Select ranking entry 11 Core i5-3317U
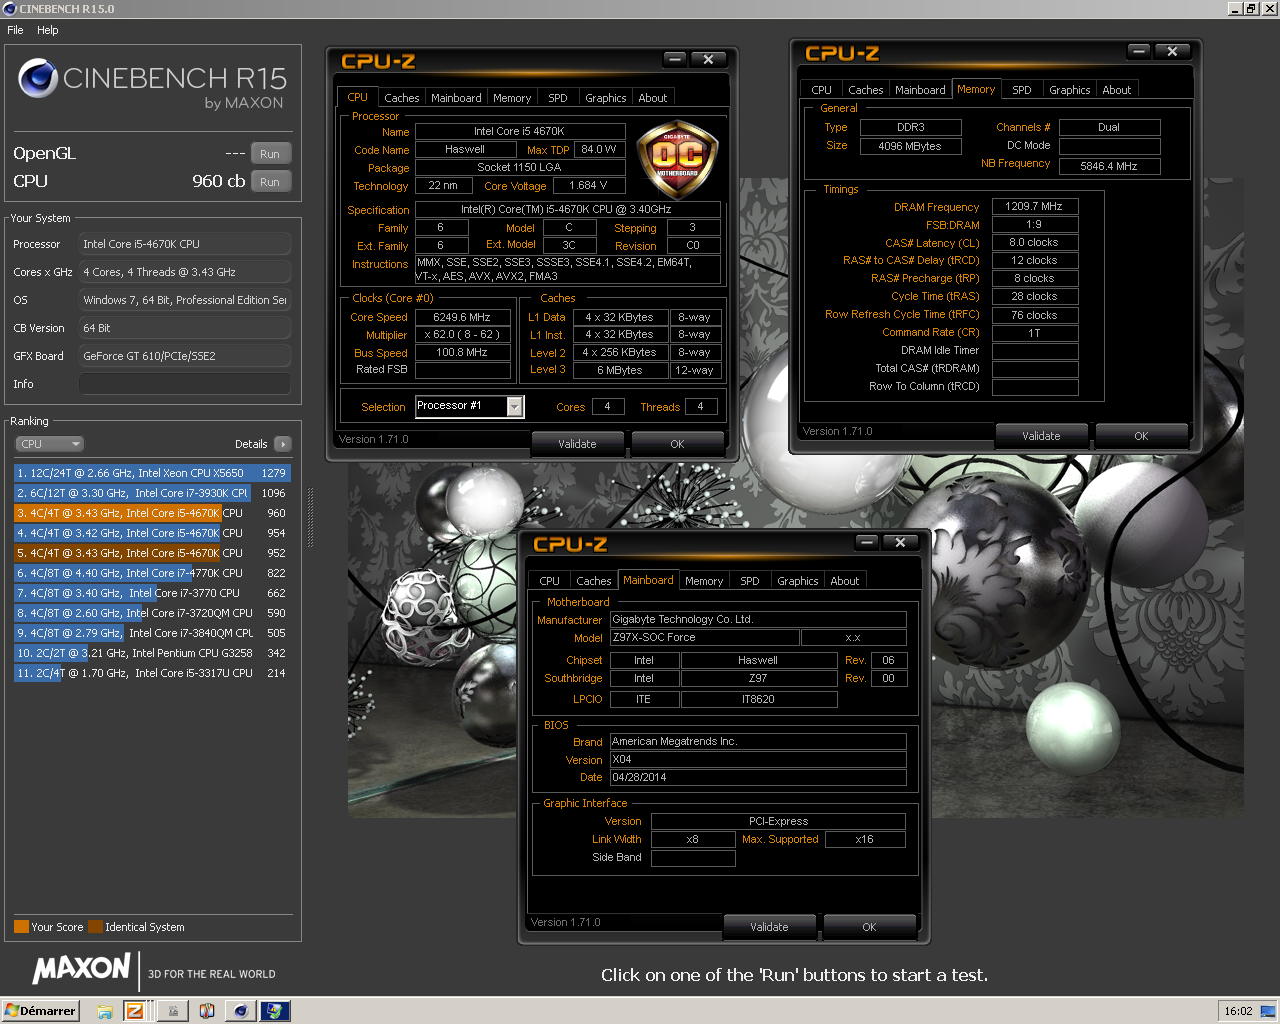The height and width of the screenshot is (1024, 1280). (152, 673)
